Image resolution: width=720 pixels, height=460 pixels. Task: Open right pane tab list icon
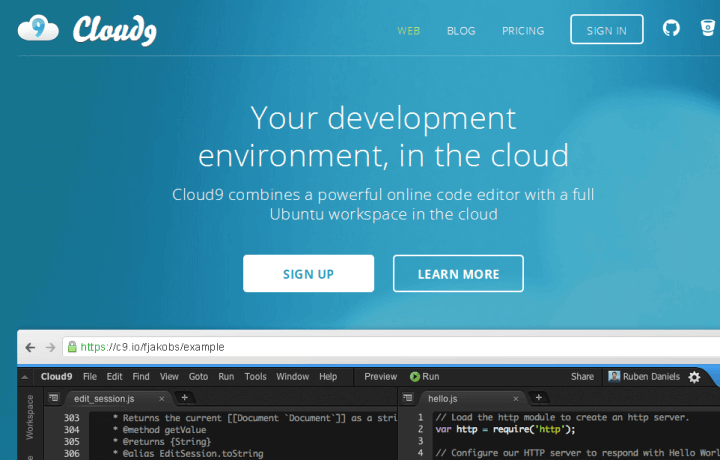click(408, 398)
